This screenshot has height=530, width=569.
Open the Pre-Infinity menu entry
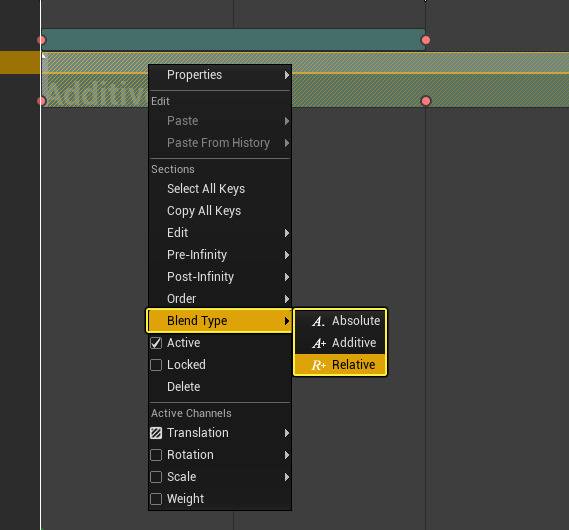click(220, 255)
